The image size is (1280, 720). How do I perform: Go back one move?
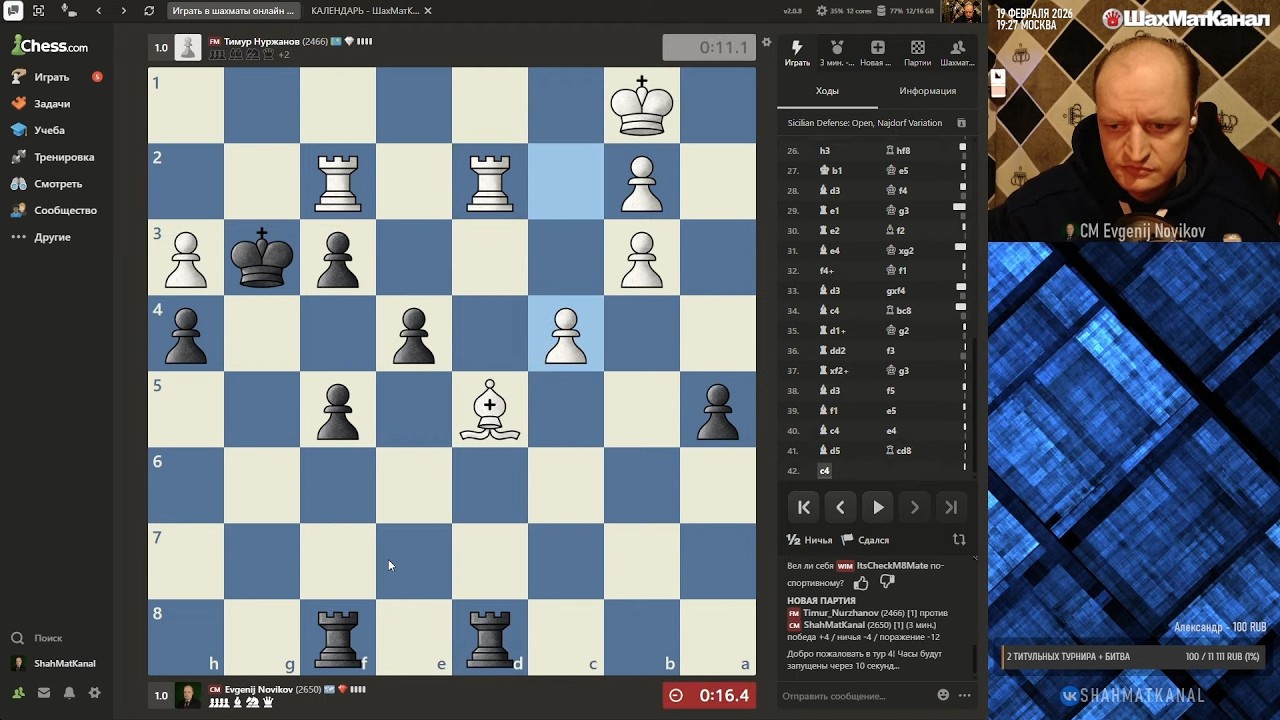coord(840,507)
